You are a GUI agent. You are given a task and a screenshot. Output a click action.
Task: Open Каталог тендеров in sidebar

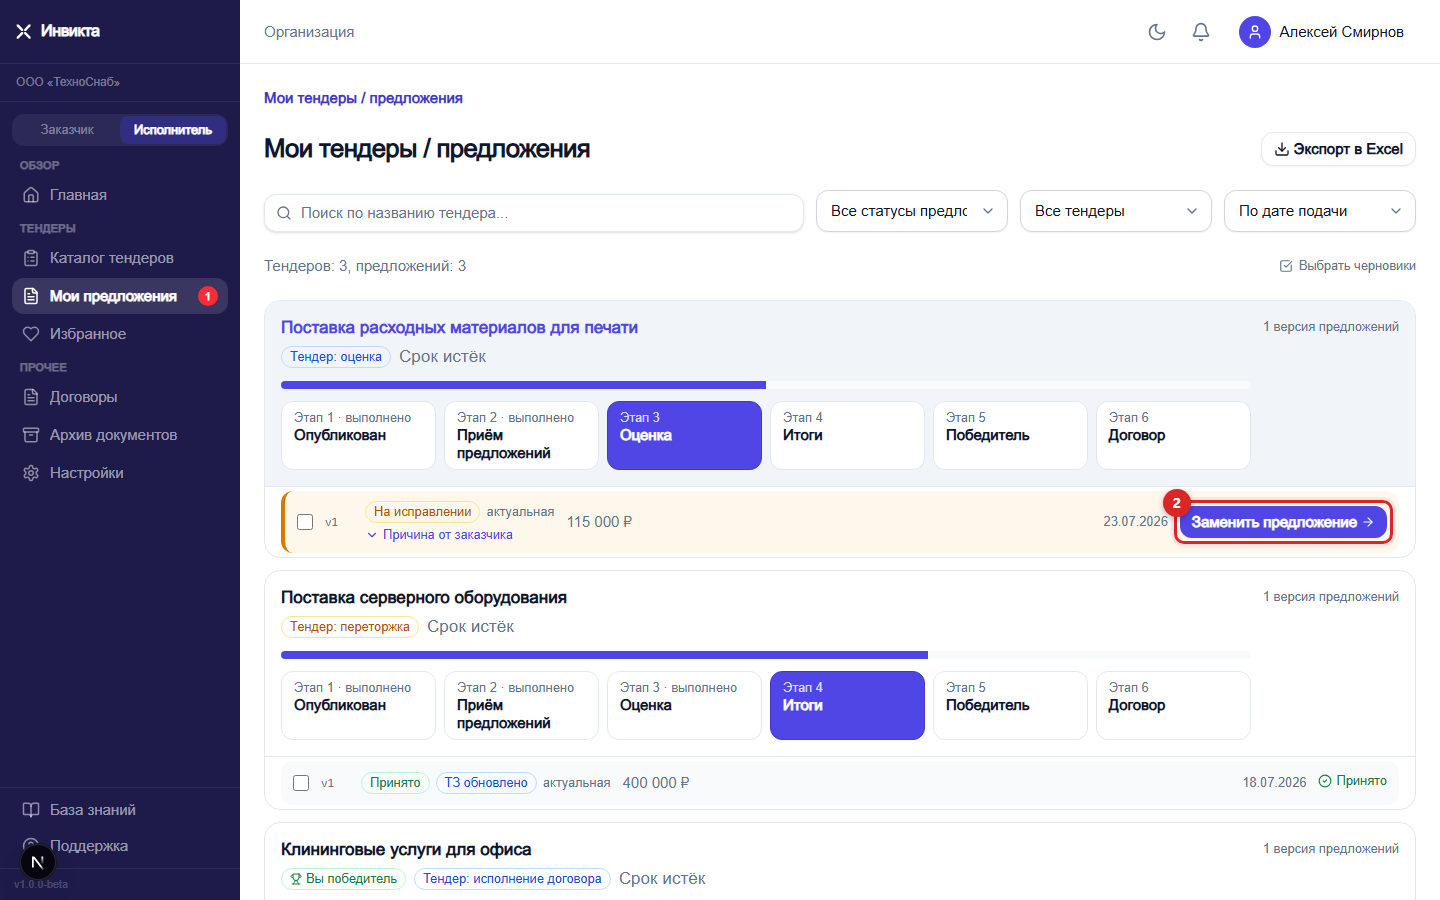(120, 258)
